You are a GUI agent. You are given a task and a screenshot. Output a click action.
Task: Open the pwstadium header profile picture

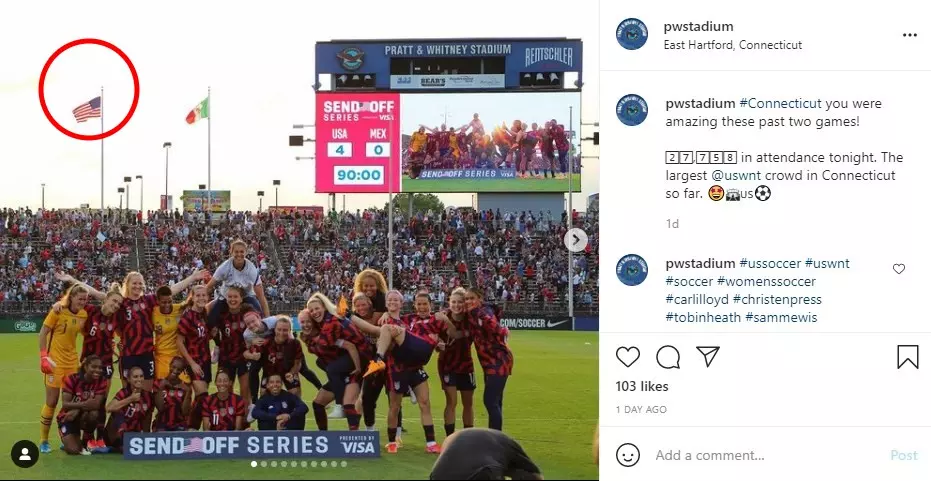(632, 34)
